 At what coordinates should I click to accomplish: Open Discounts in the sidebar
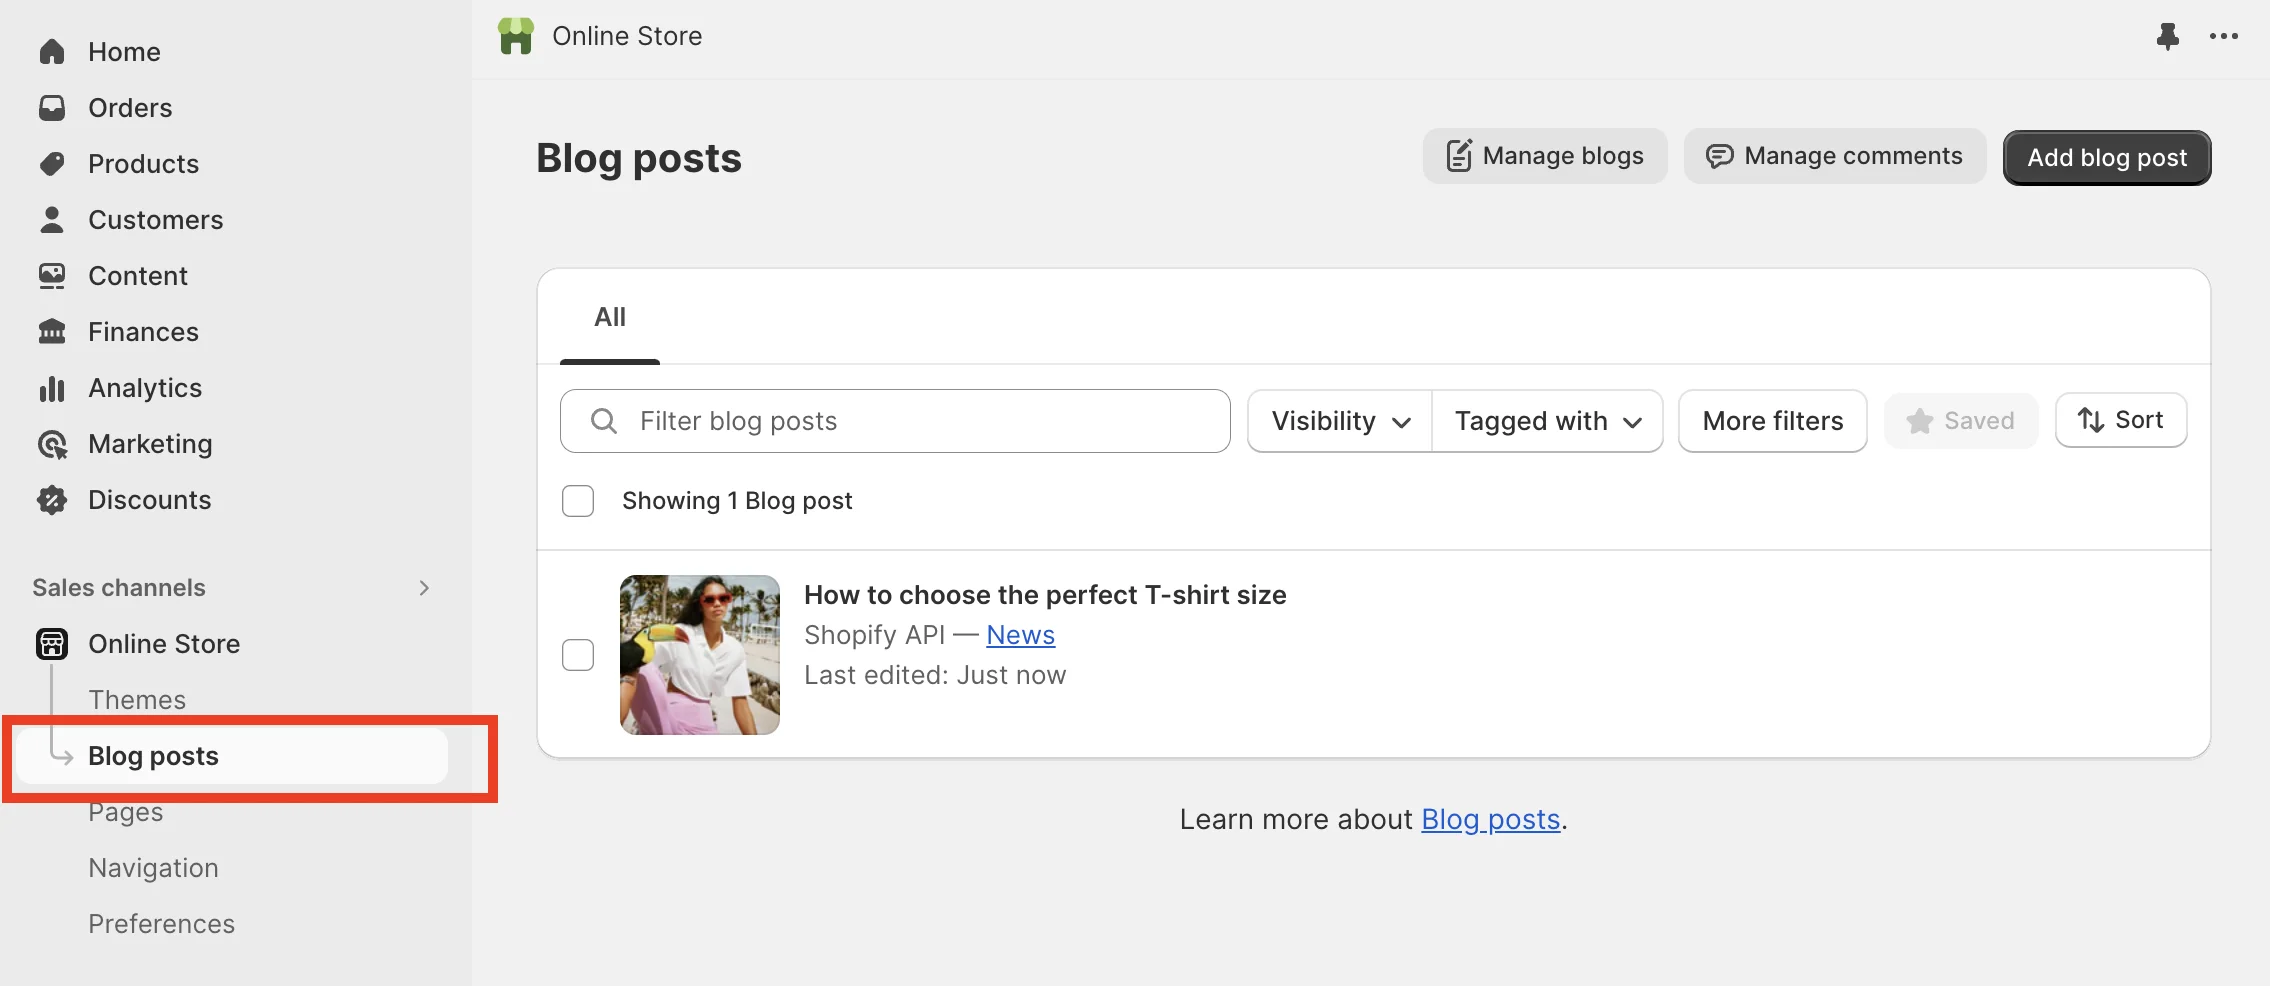[150, 500]
